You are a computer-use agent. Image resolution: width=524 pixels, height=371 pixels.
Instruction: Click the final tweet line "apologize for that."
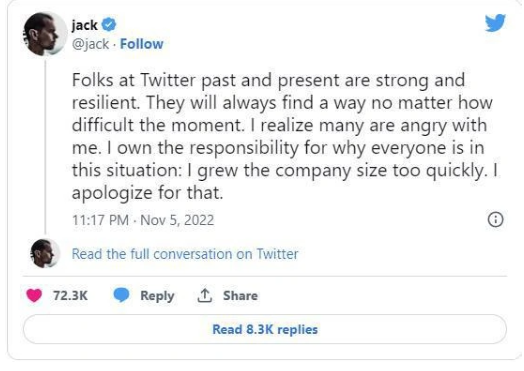147,193
